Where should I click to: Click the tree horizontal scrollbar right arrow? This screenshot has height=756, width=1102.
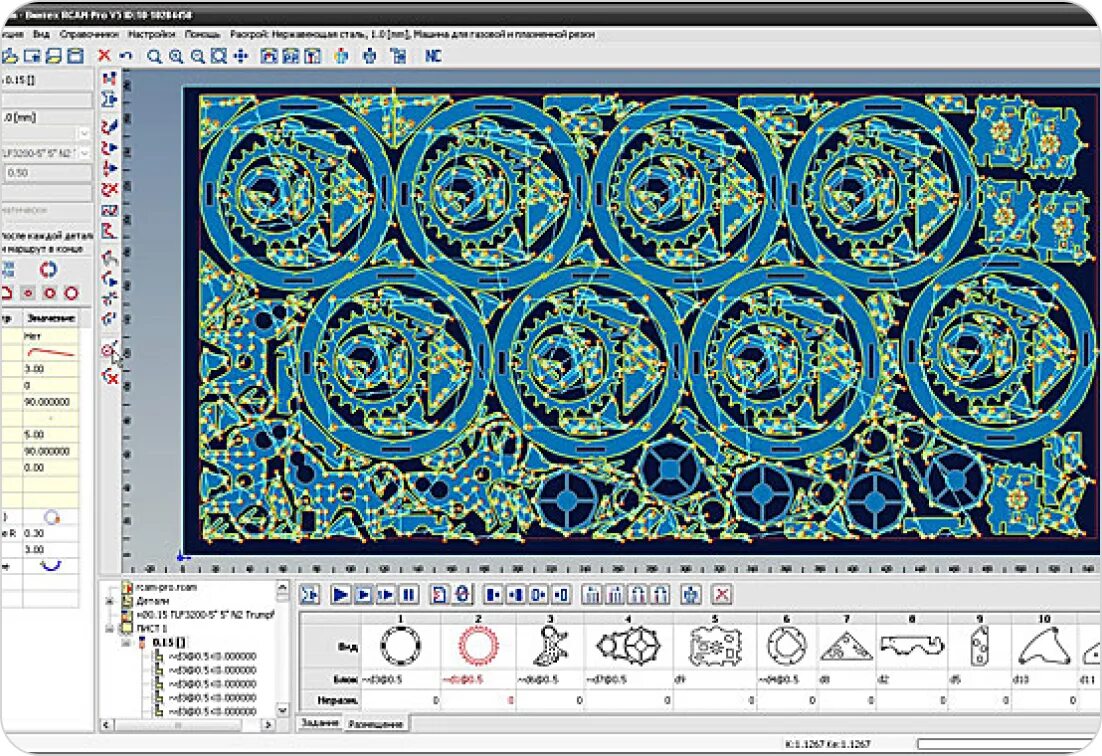click(x=268, y=724)
